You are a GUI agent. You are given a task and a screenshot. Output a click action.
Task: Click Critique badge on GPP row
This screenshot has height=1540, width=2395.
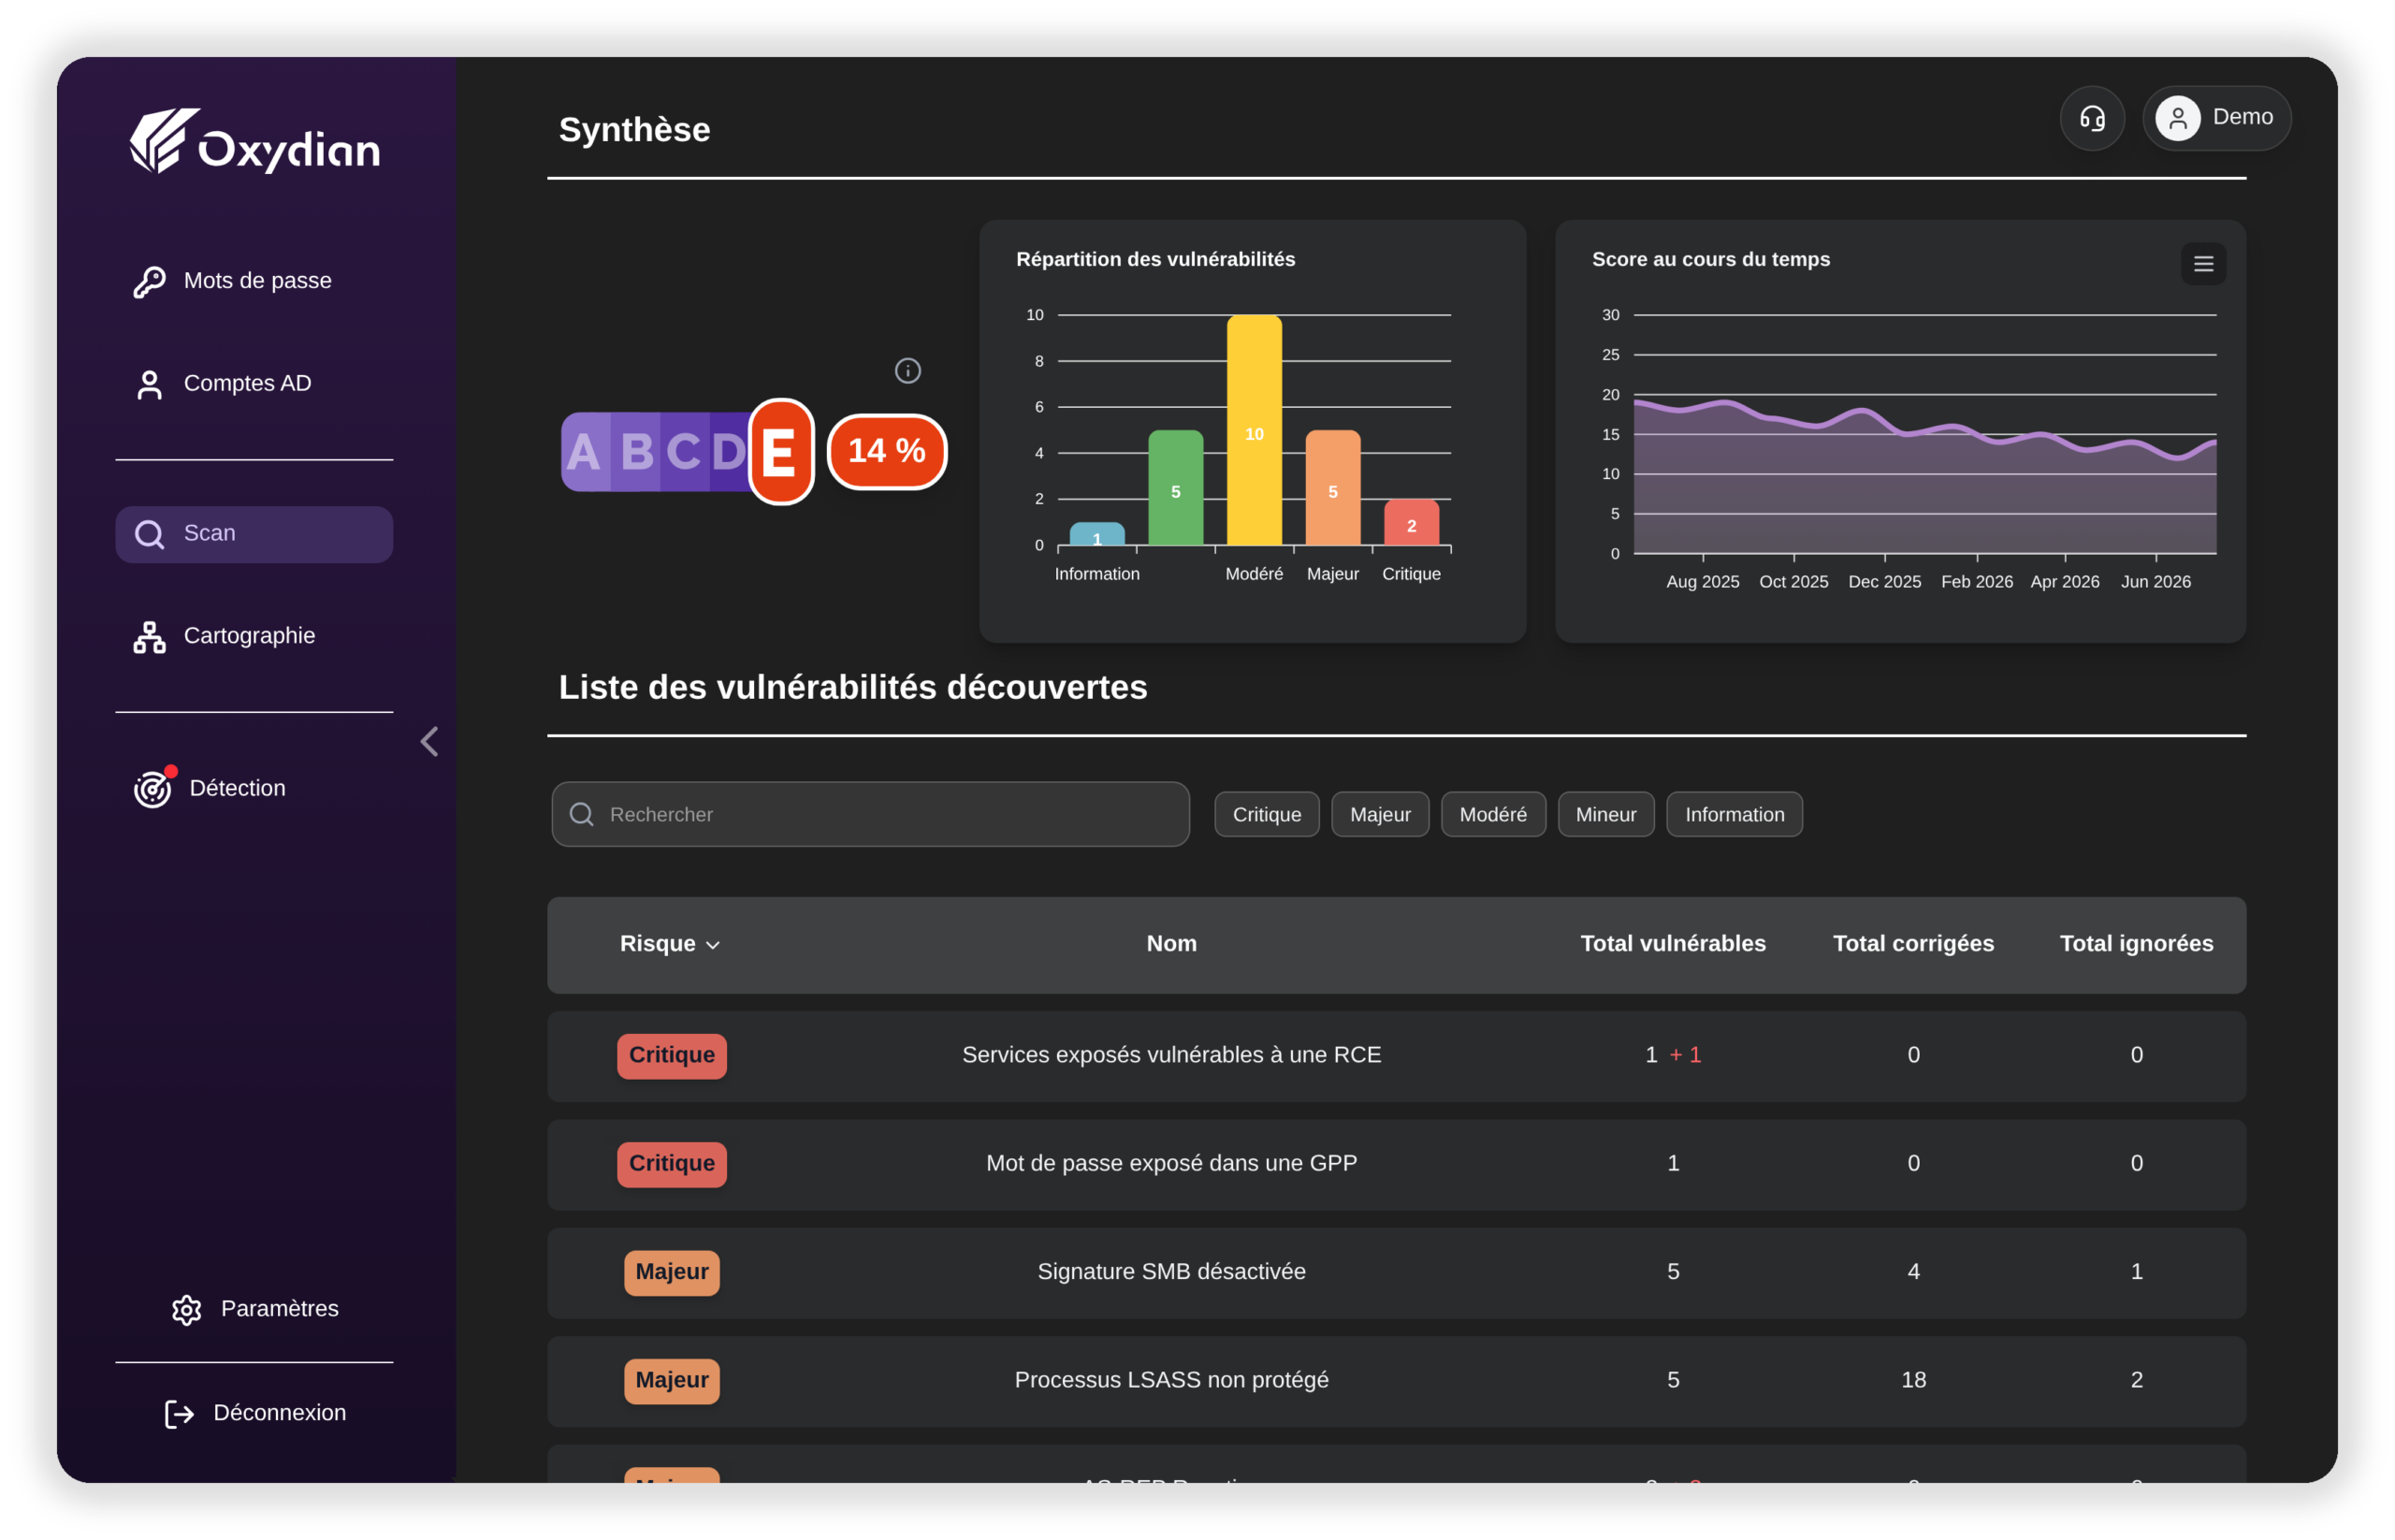672,1164
